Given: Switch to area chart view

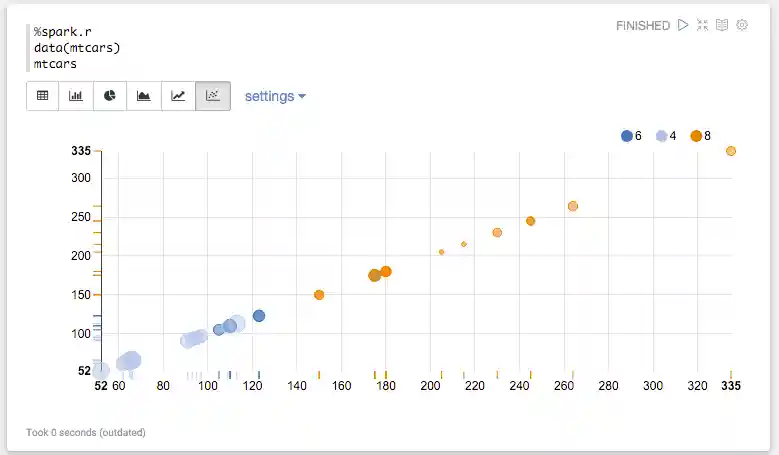Looking at the screenshot, I should (x=144, y=96).
